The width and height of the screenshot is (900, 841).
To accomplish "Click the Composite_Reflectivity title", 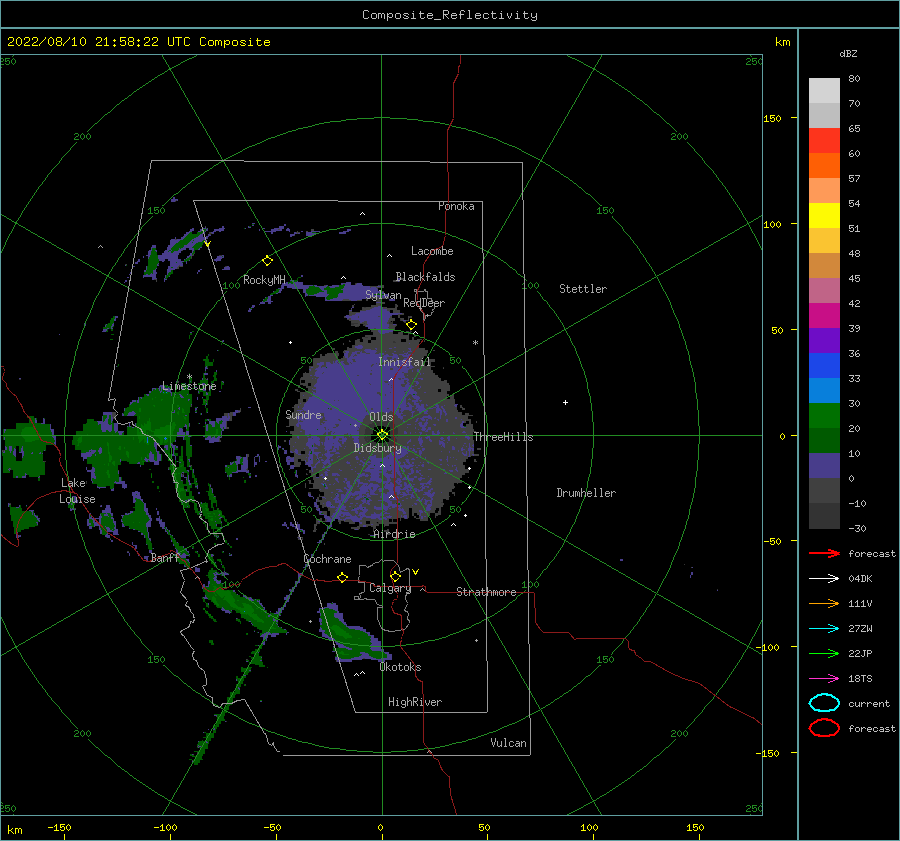I will click(x=450, y=15).
